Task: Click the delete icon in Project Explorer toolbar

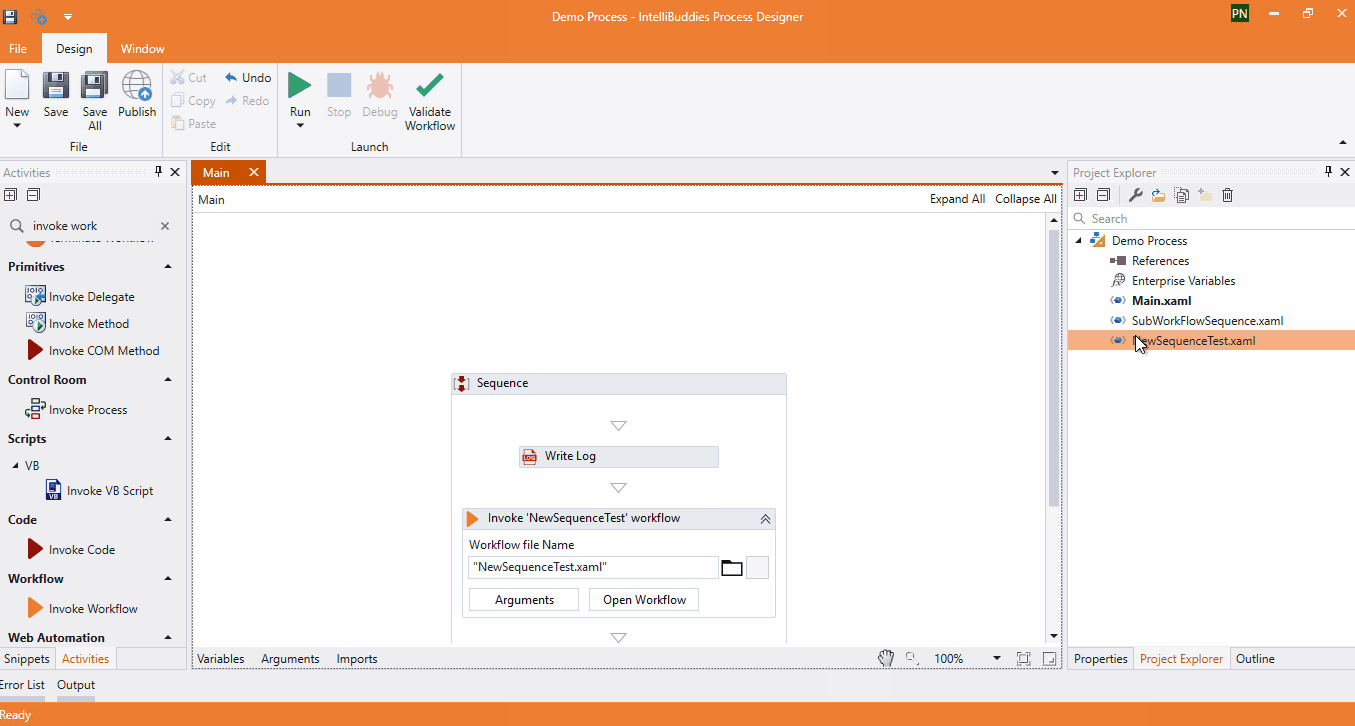Action: coord(1228,194)
